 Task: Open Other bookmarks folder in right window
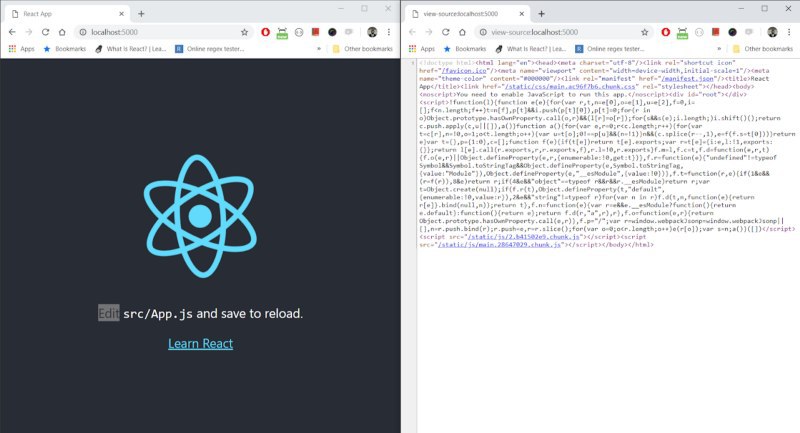[762, 49]
